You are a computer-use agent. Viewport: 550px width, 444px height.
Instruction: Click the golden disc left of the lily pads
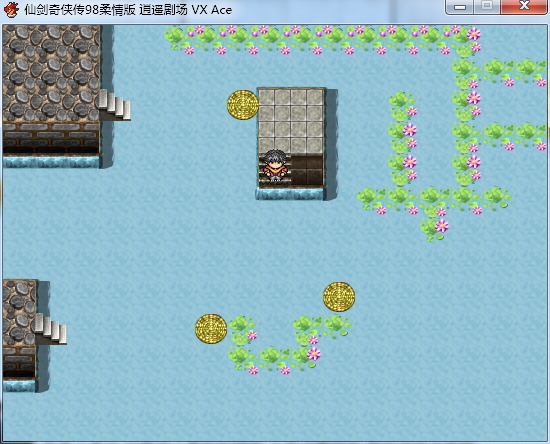click(211, 329)
